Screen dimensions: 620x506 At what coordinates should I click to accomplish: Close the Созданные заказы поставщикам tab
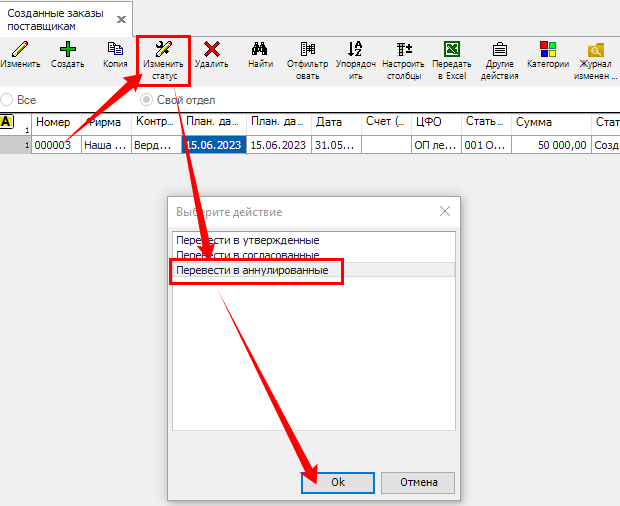[x=121, y=18]
